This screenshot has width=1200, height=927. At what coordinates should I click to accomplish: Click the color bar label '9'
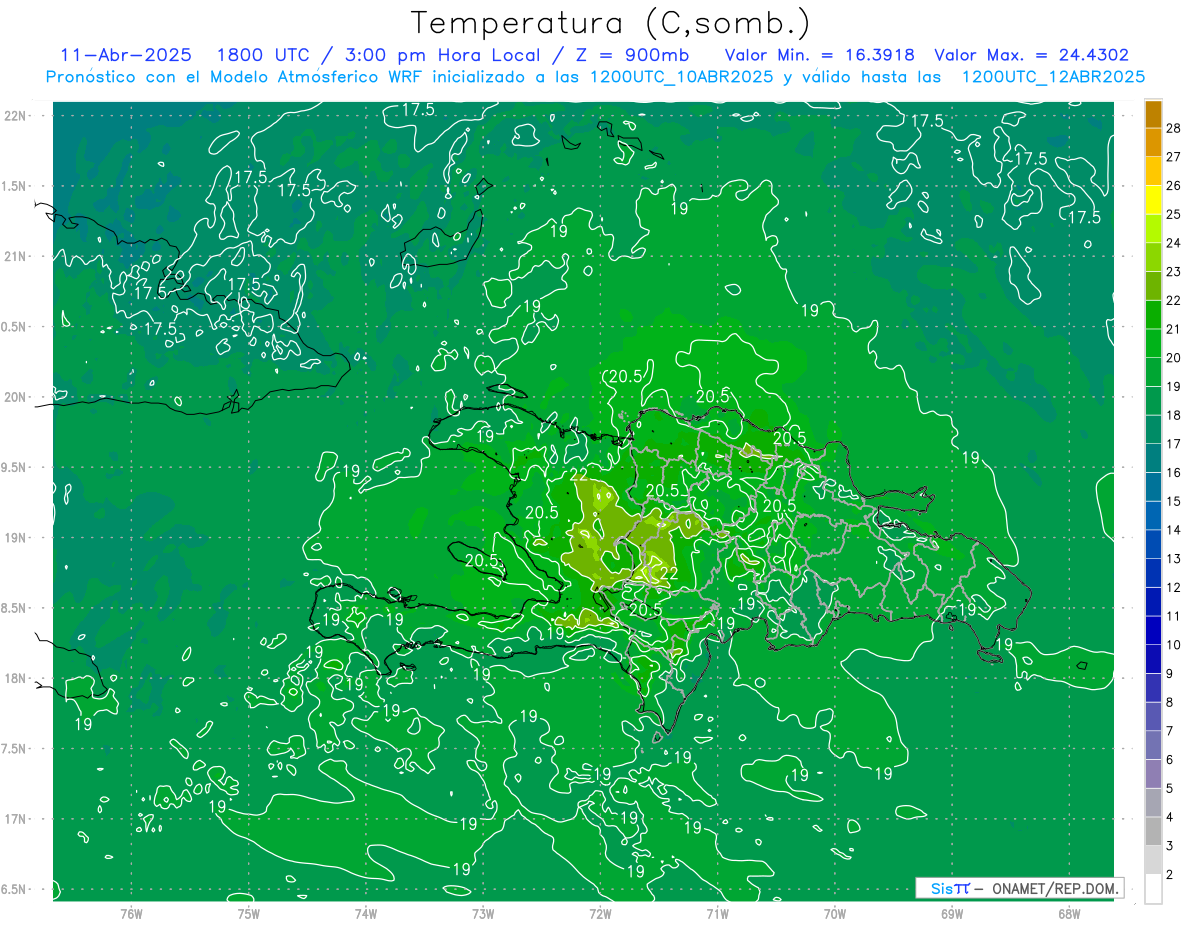[x=1171, y=673]
